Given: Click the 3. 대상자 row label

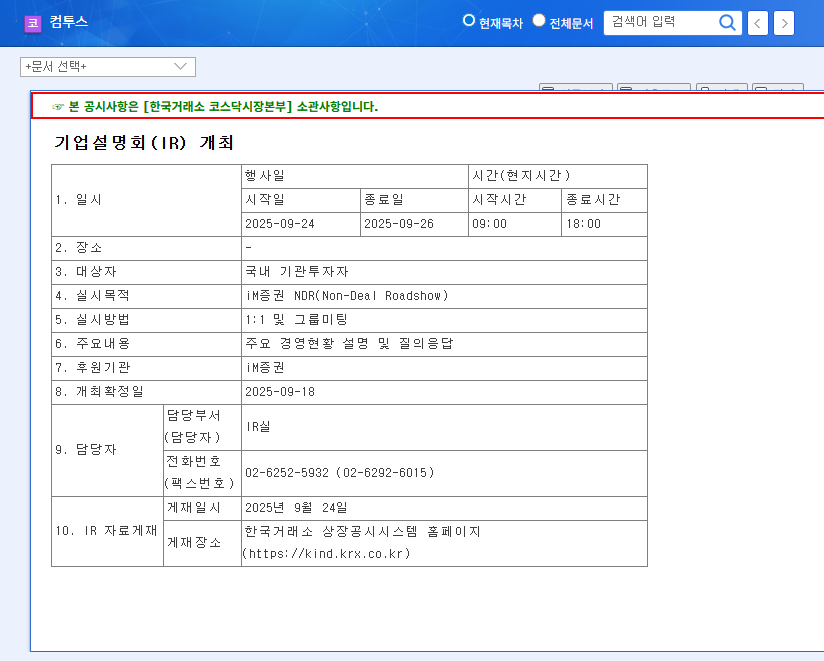Looking at the screenshot, I should pos(146,272).
